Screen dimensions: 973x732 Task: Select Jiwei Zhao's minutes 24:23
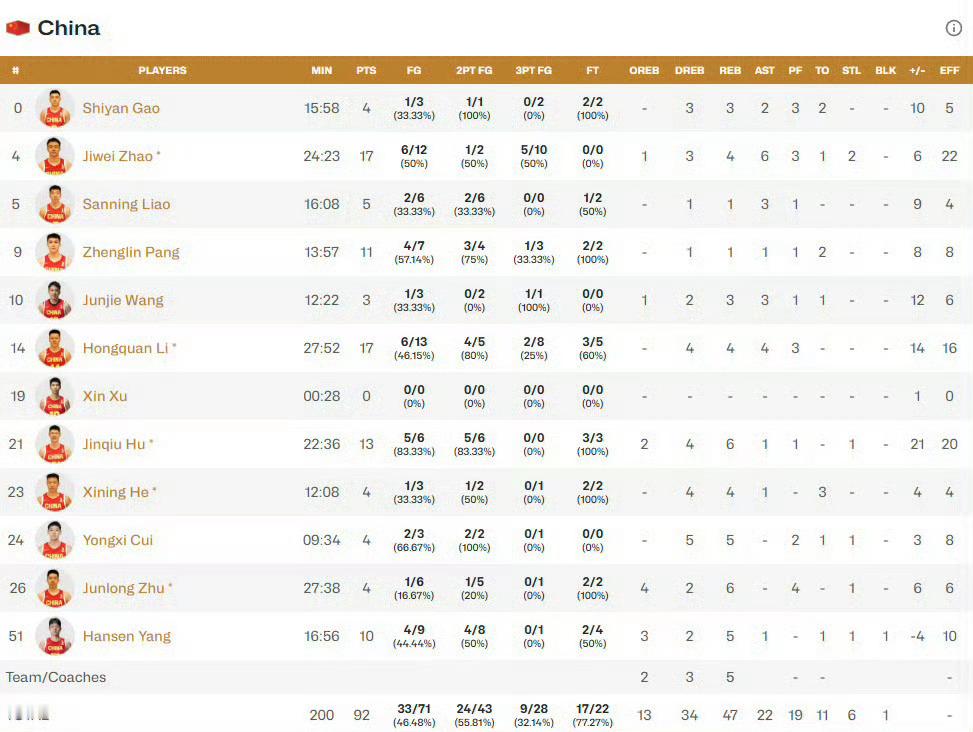tap(321, 156)
